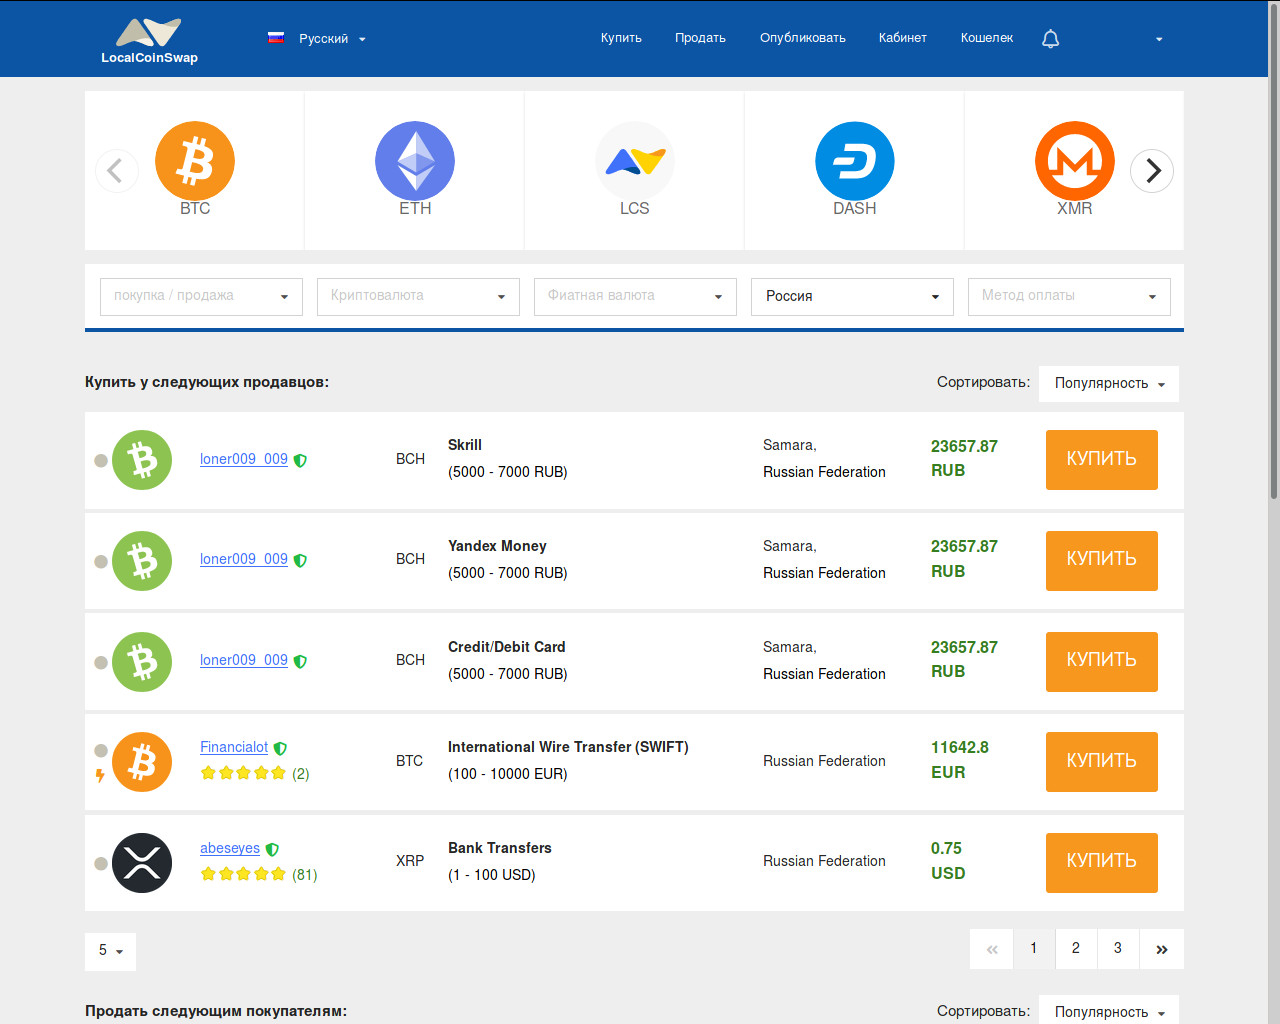
Task: Jump to the last page of offers
Action: [x=1162, y=949]
